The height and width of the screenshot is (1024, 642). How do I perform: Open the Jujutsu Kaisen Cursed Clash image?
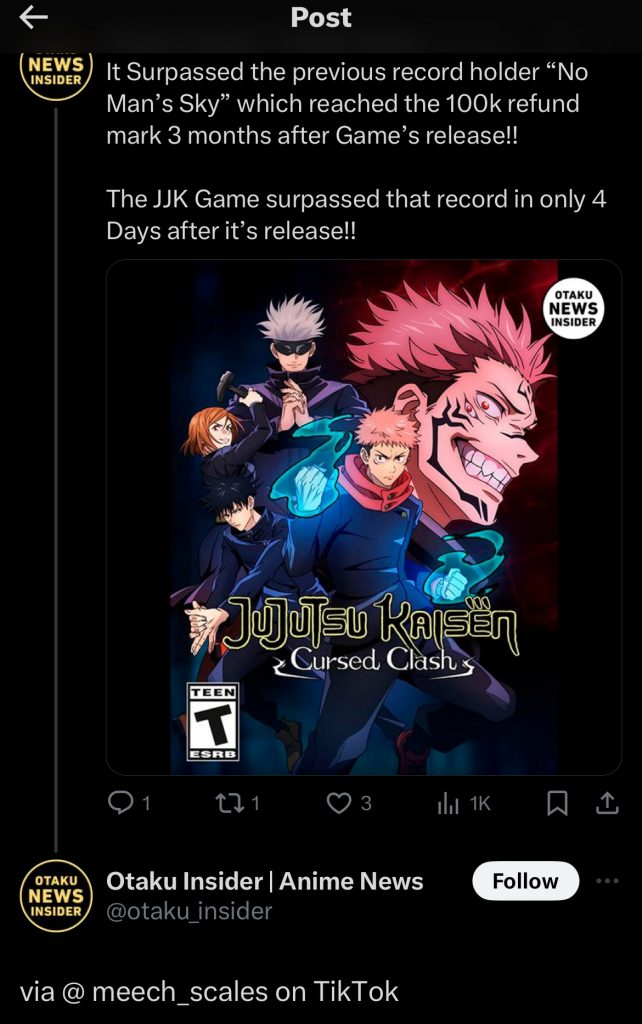tap(364, 517)
